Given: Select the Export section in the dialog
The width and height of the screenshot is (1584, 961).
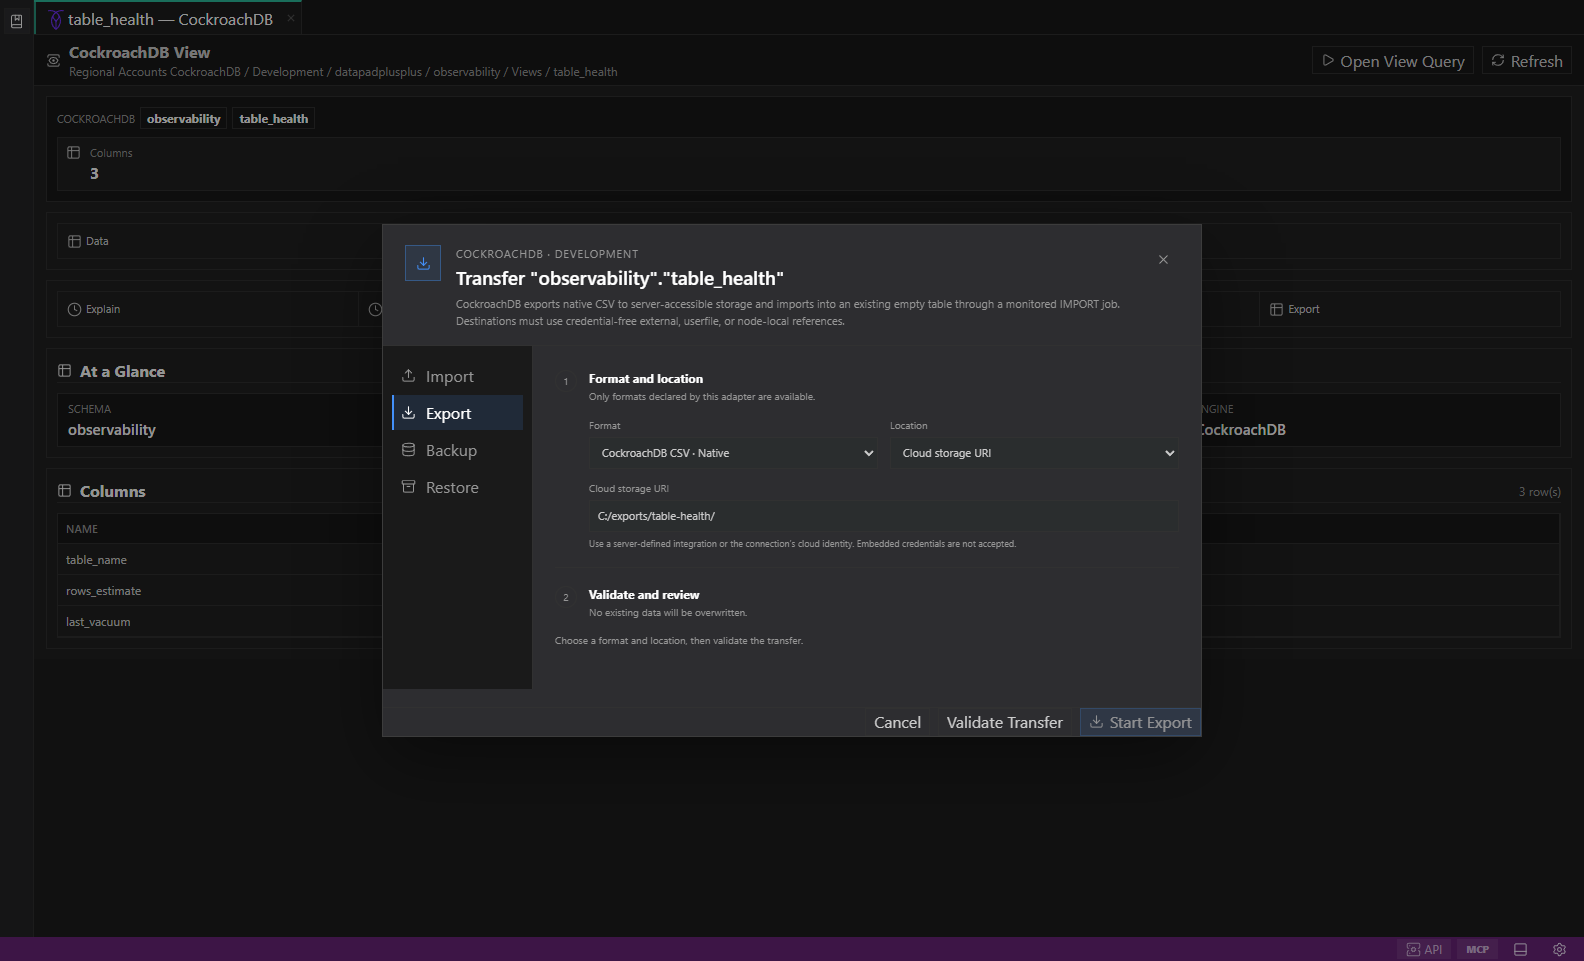Looking at the screenshot, I should pyautogui.click(x=457, y=413).
